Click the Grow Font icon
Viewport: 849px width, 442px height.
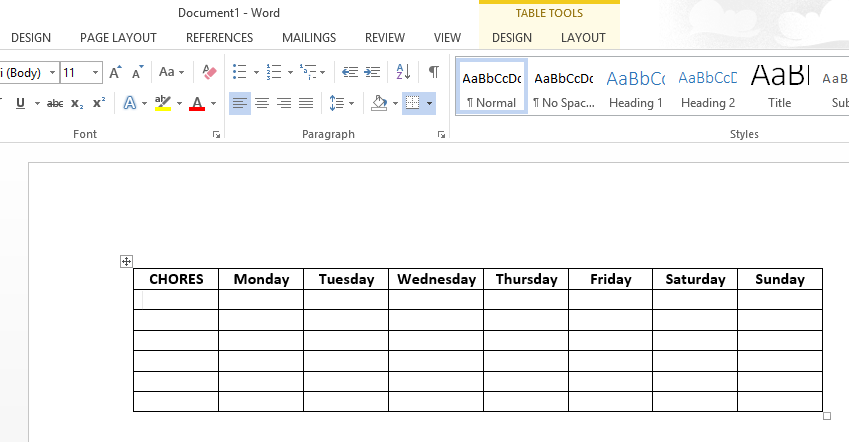(x=116, y=72)
